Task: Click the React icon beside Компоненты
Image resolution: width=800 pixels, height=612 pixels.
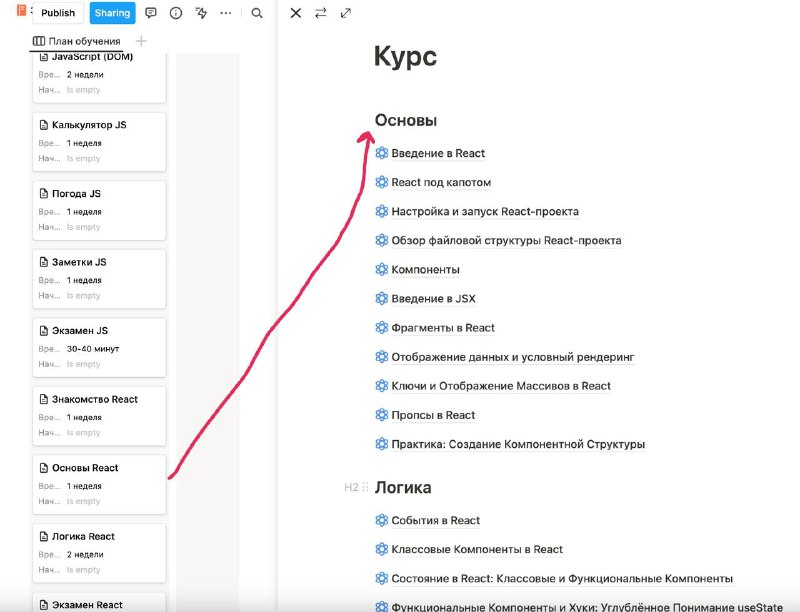Action: pos(382,269)
